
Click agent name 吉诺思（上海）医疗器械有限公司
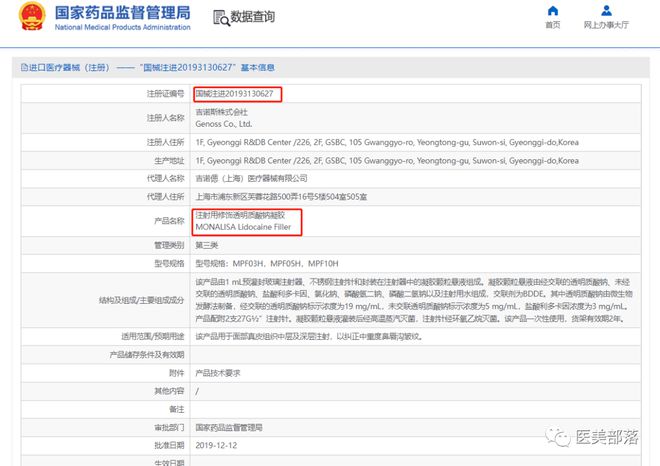click(x=251, y=178)
